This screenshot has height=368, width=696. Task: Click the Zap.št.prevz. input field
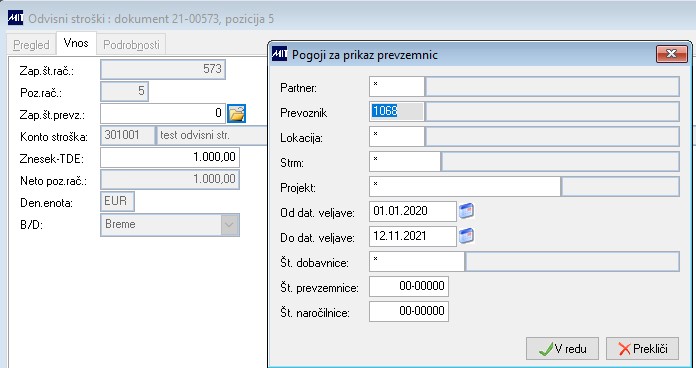pos(163,114)
